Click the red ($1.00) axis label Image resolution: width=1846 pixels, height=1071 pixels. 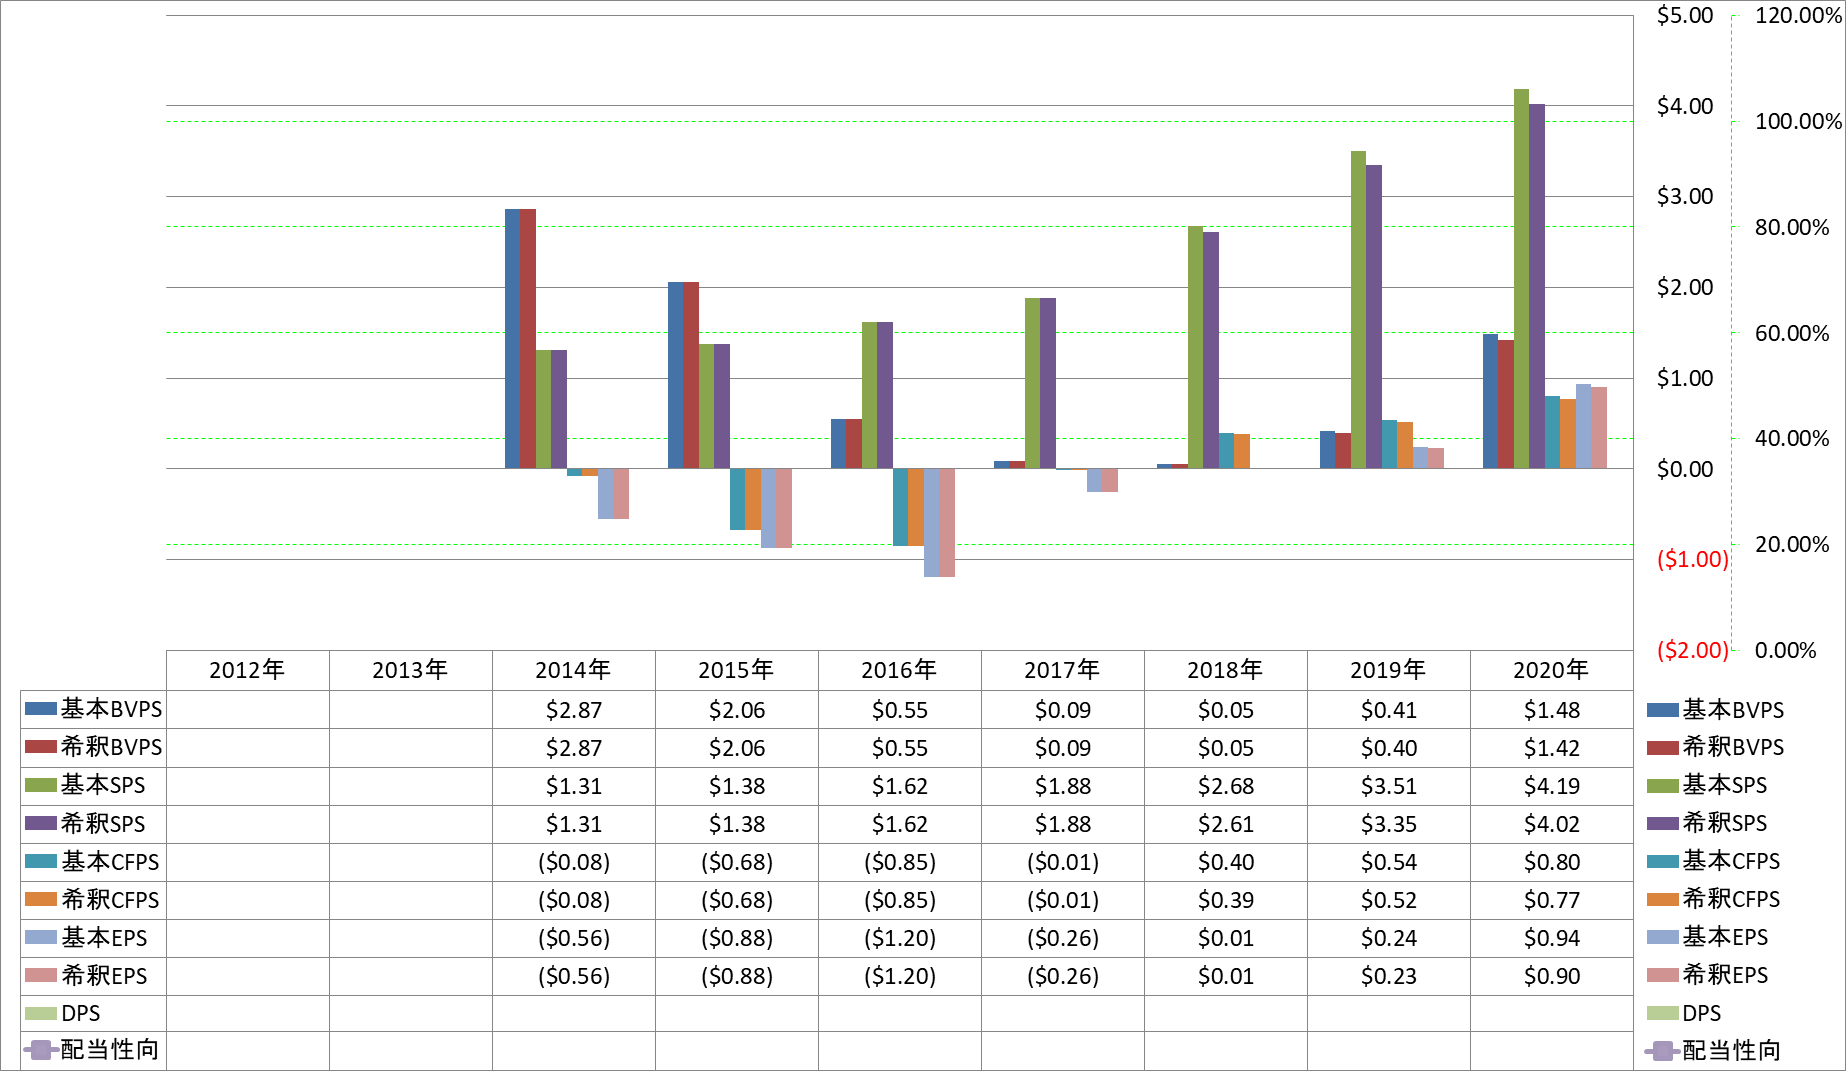click(1693, 559)
